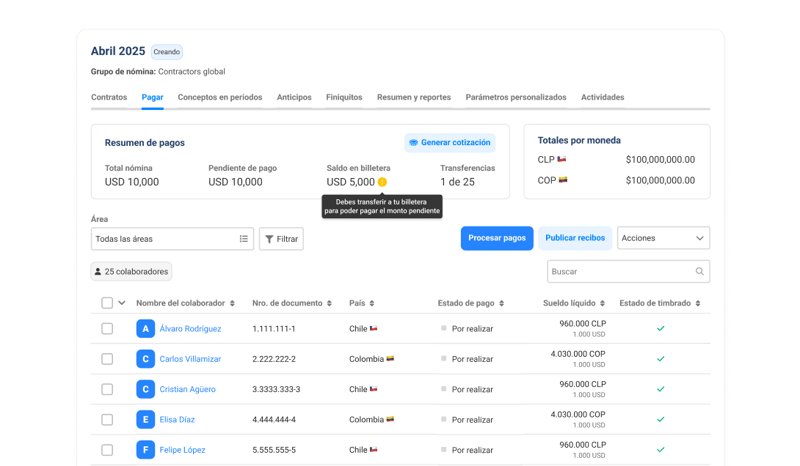The image size is (800, 466).
Task: Click avatar C of Cristian Agüero
Action: [x=145, y=389]
